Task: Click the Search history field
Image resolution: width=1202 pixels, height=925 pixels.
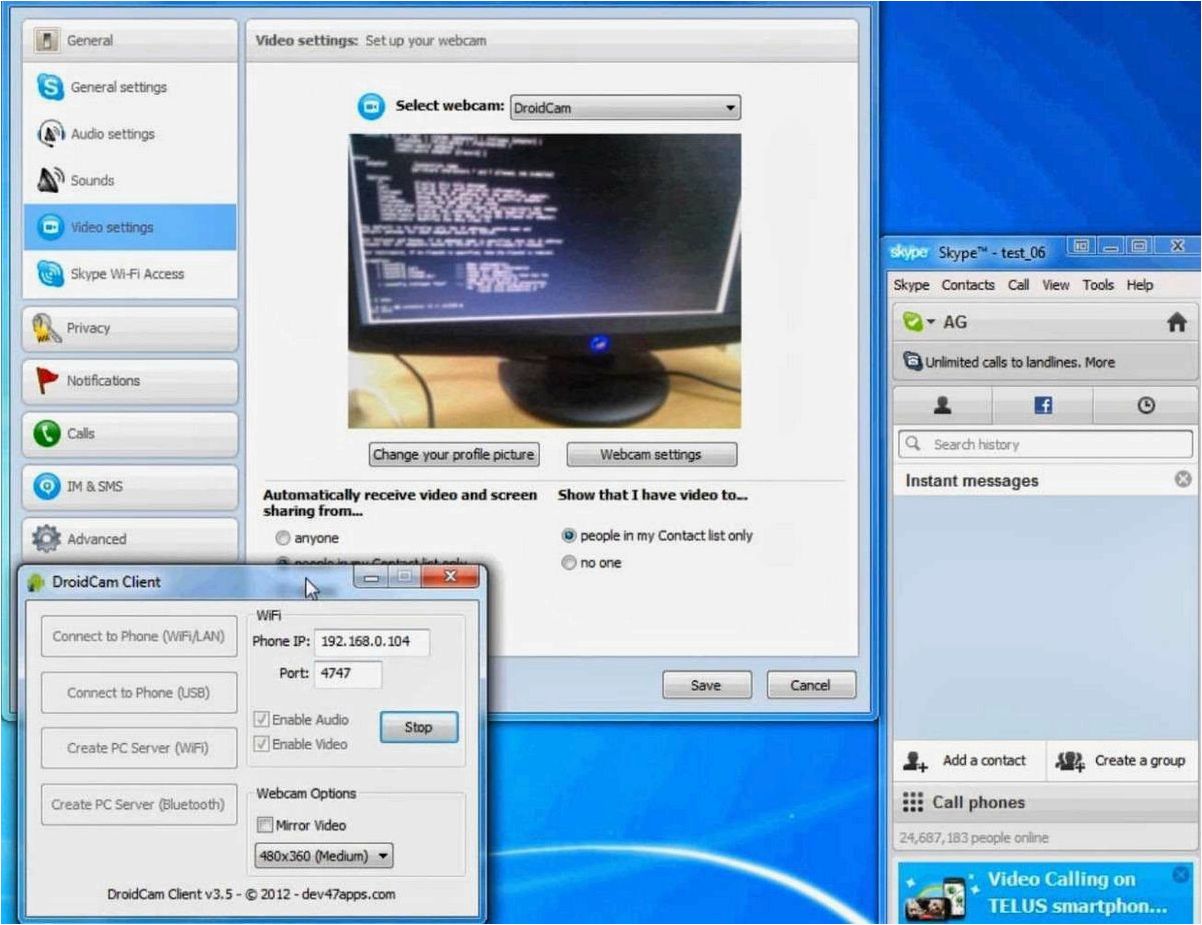Action: pyautogui.click(x=1045, y=444)
